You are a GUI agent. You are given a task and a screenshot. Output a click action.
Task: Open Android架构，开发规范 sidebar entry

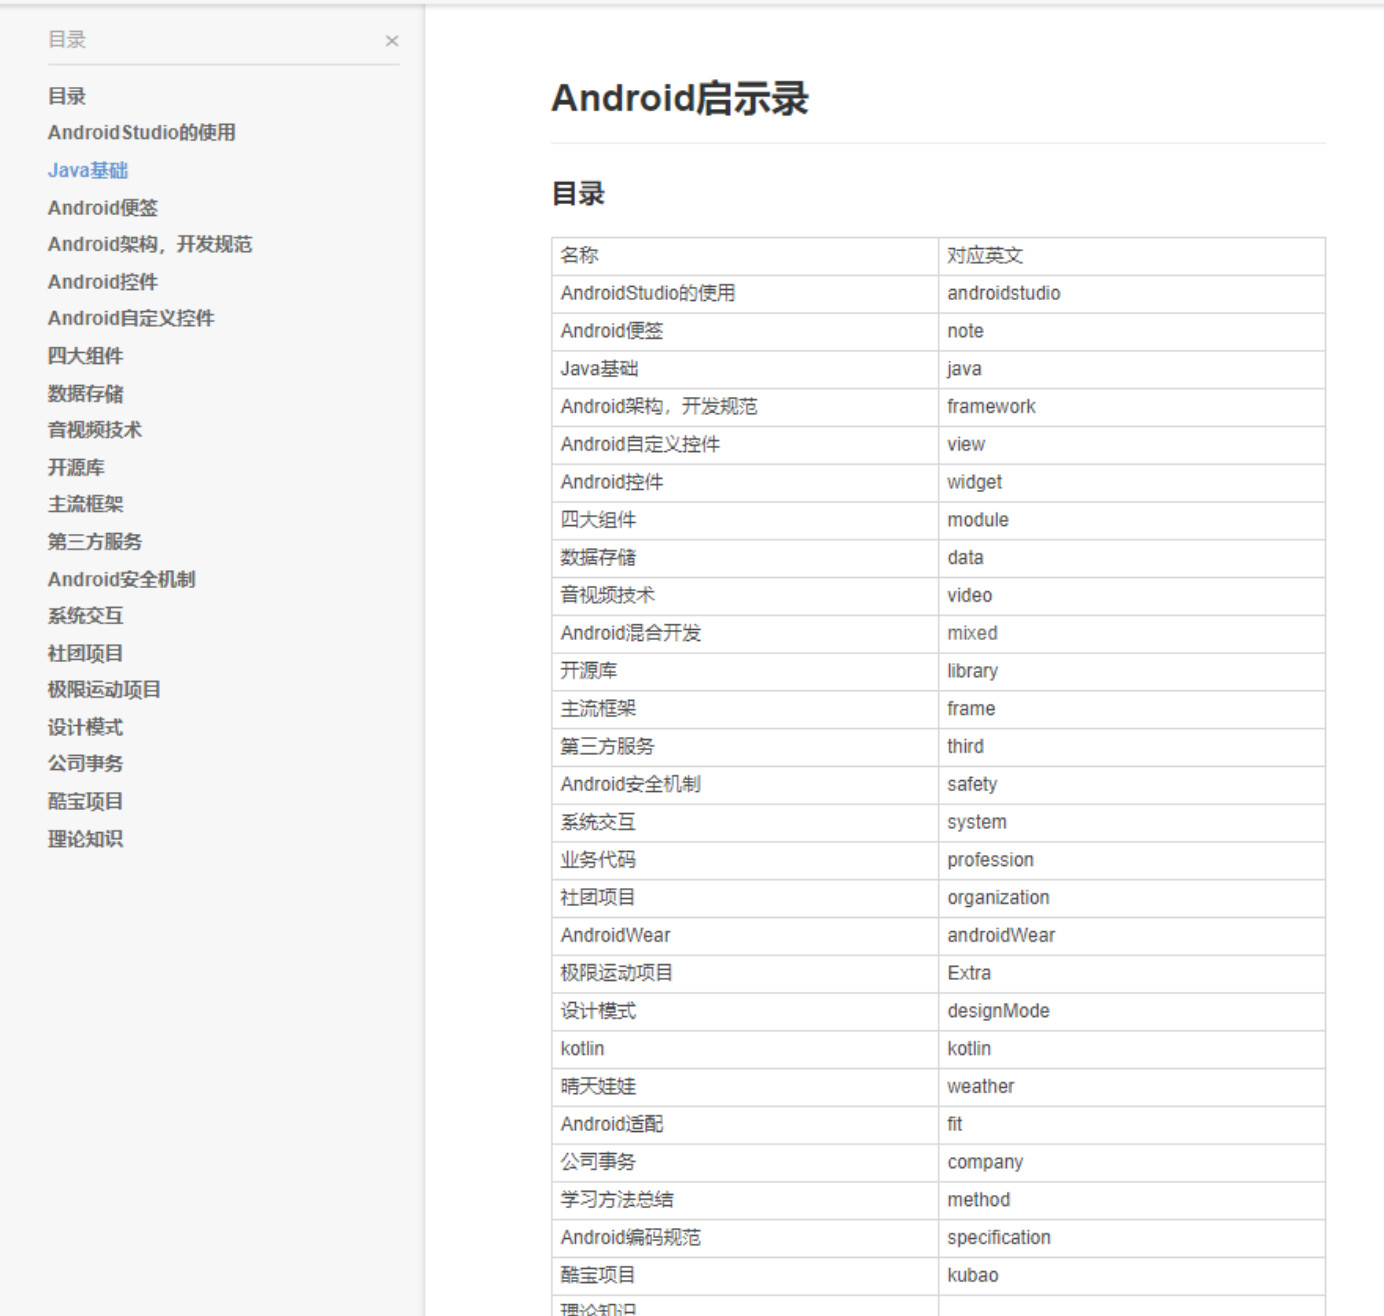[x=150, y=244]
